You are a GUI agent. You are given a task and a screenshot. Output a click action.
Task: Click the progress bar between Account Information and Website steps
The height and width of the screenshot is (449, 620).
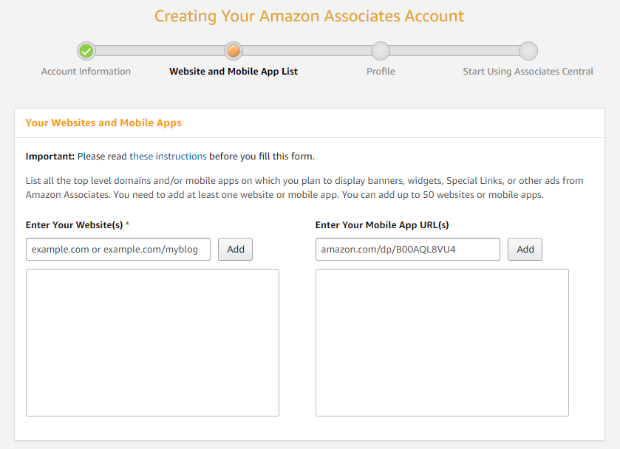coord(160,51)
